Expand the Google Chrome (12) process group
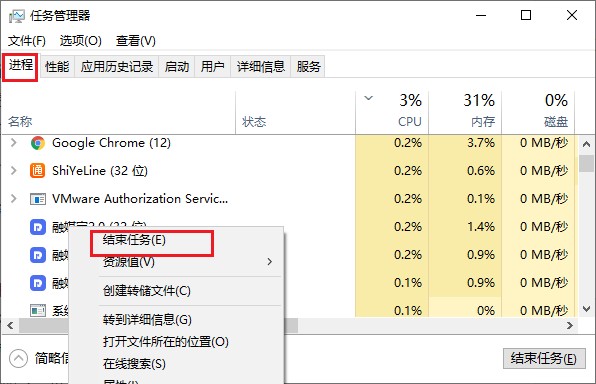This screenshot has width=596, height=384. tap(14, 143)
